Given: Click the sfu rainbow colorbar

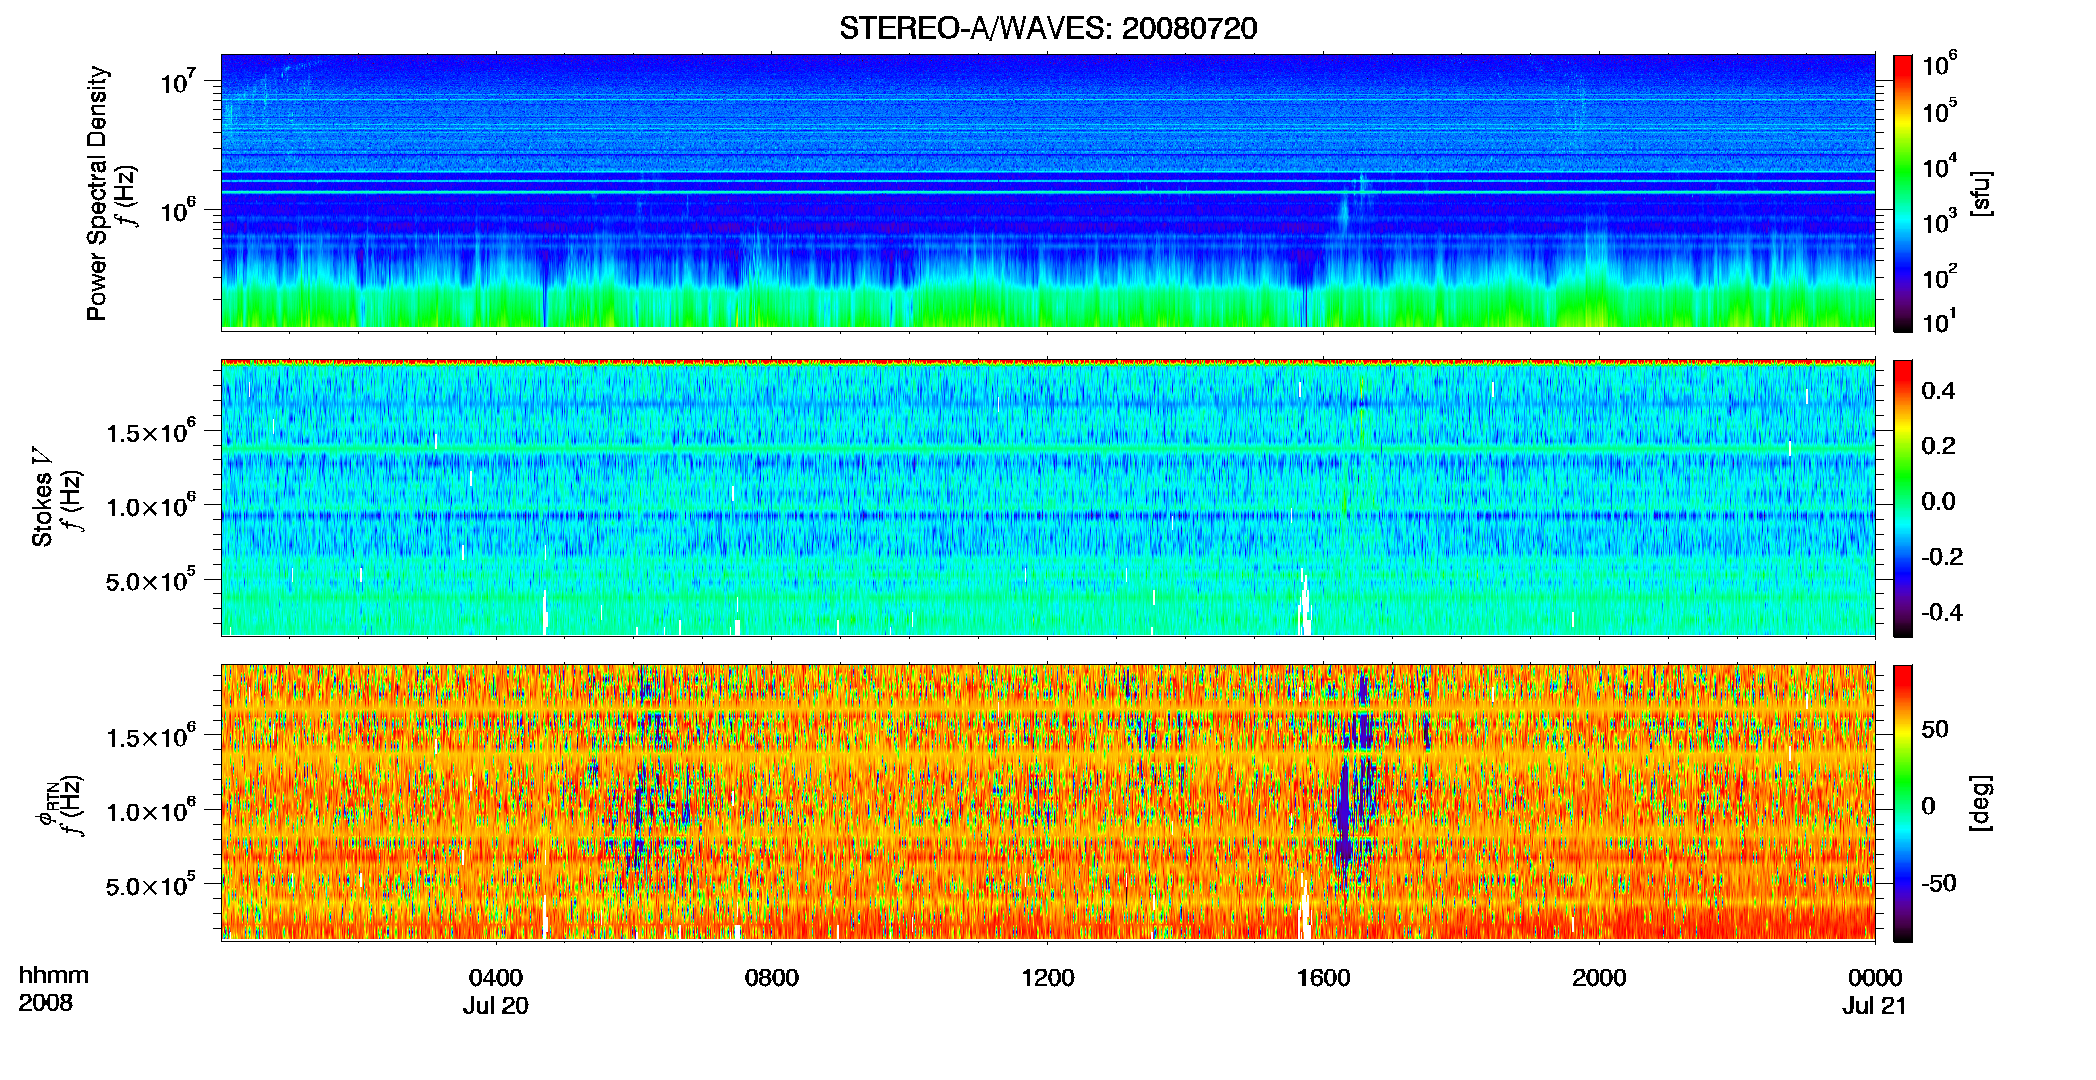Looking at the screenshot, I should point(1903,193).
